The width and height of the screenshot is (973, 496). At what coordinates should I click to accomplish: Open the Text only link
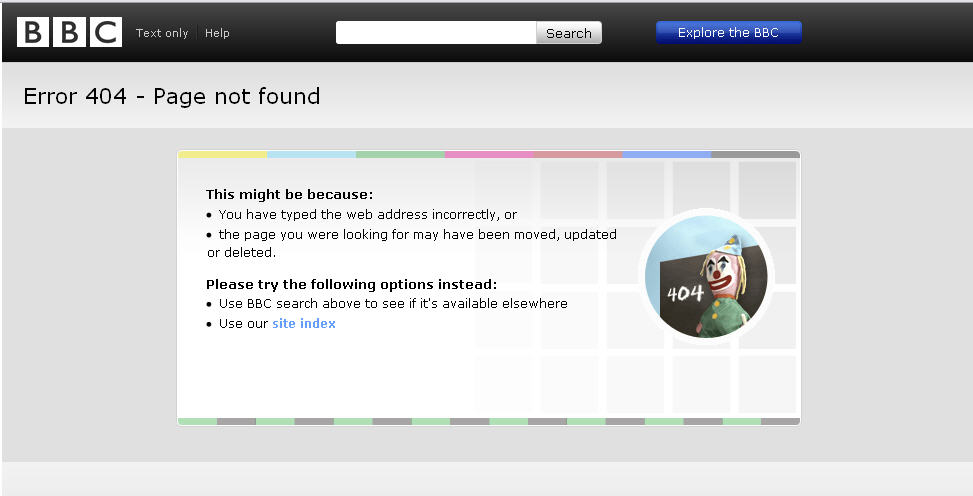pos(162,33)
